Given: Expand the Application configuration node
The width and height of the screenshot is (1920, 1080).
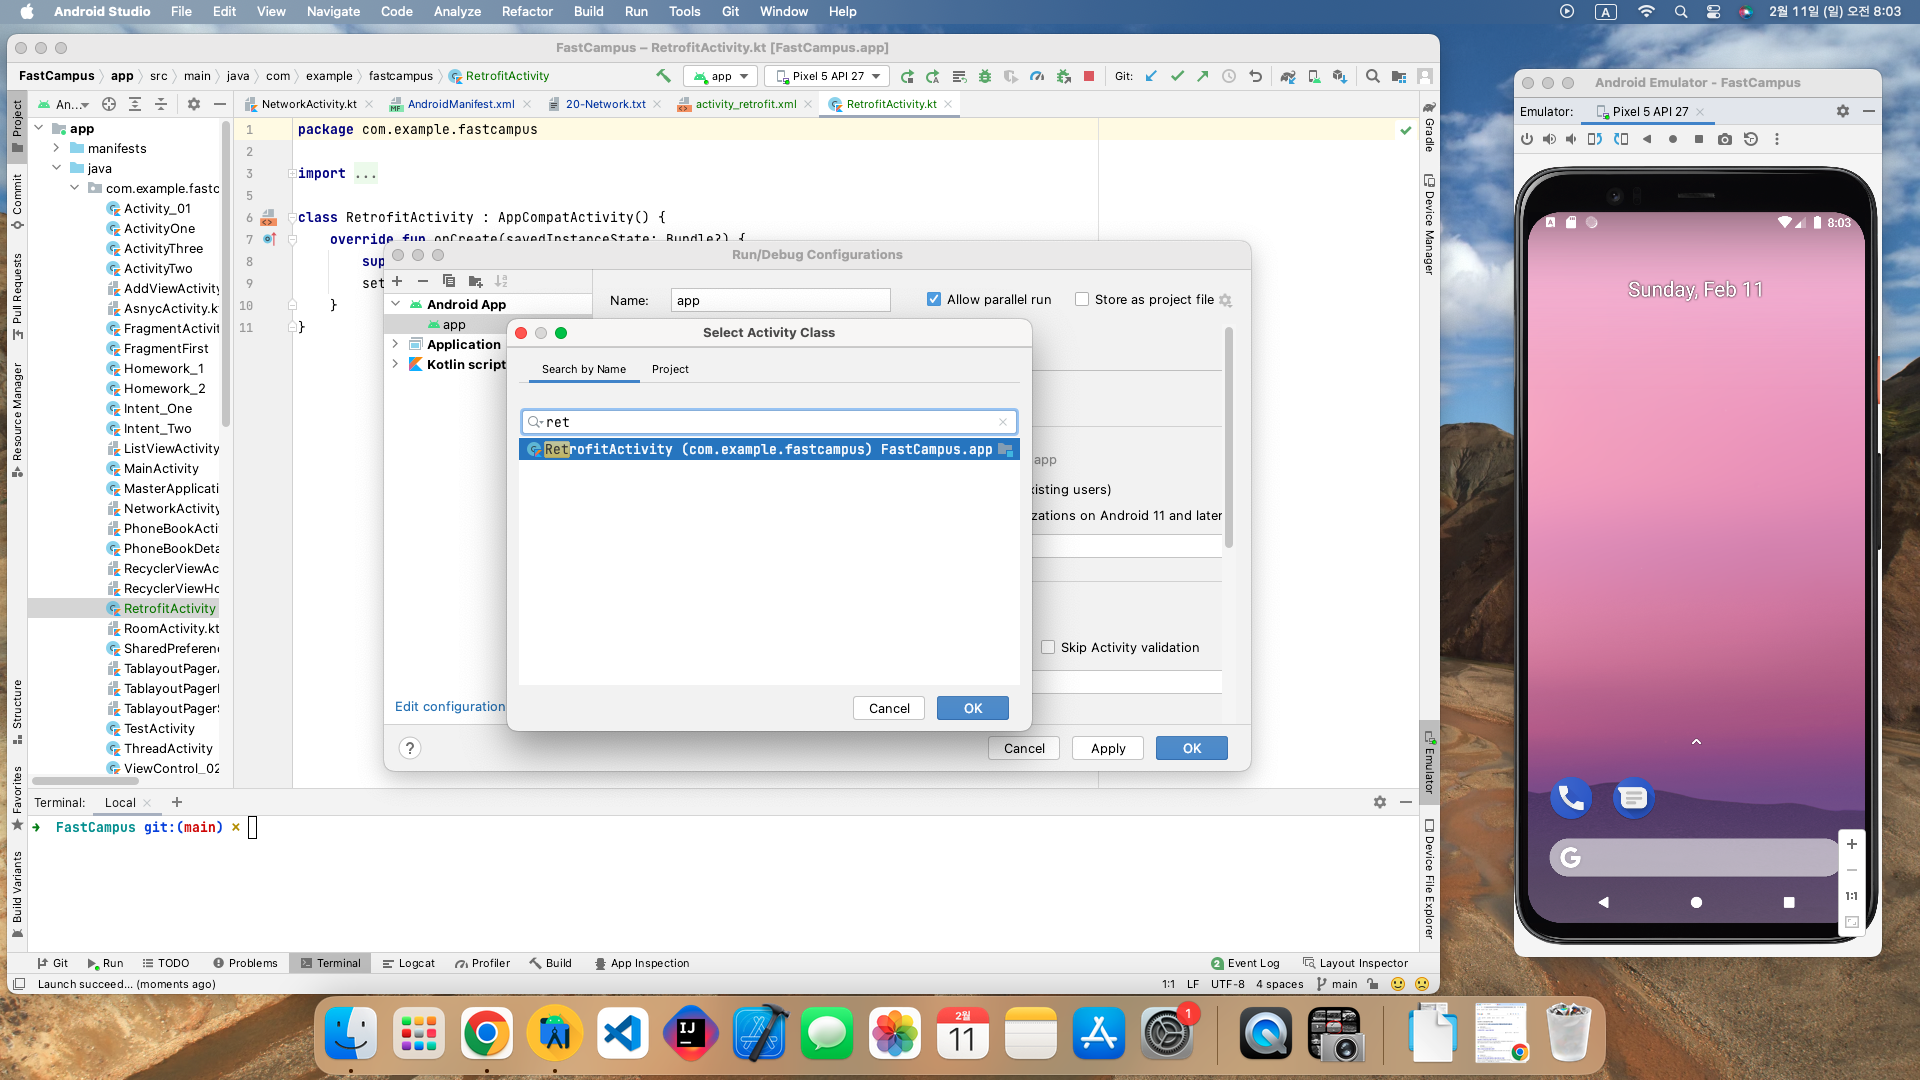Looking at the screenshot, I should (396, 344).
